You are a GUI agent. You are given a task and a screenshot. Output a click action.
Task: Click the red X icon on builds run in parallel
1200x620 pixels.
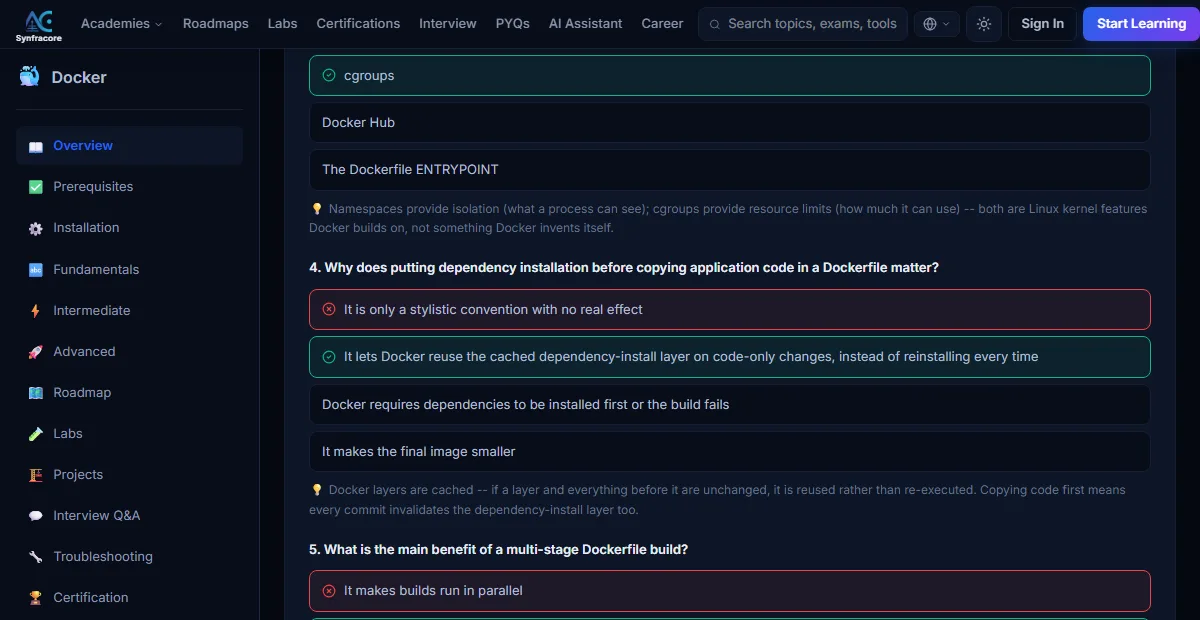329,590
